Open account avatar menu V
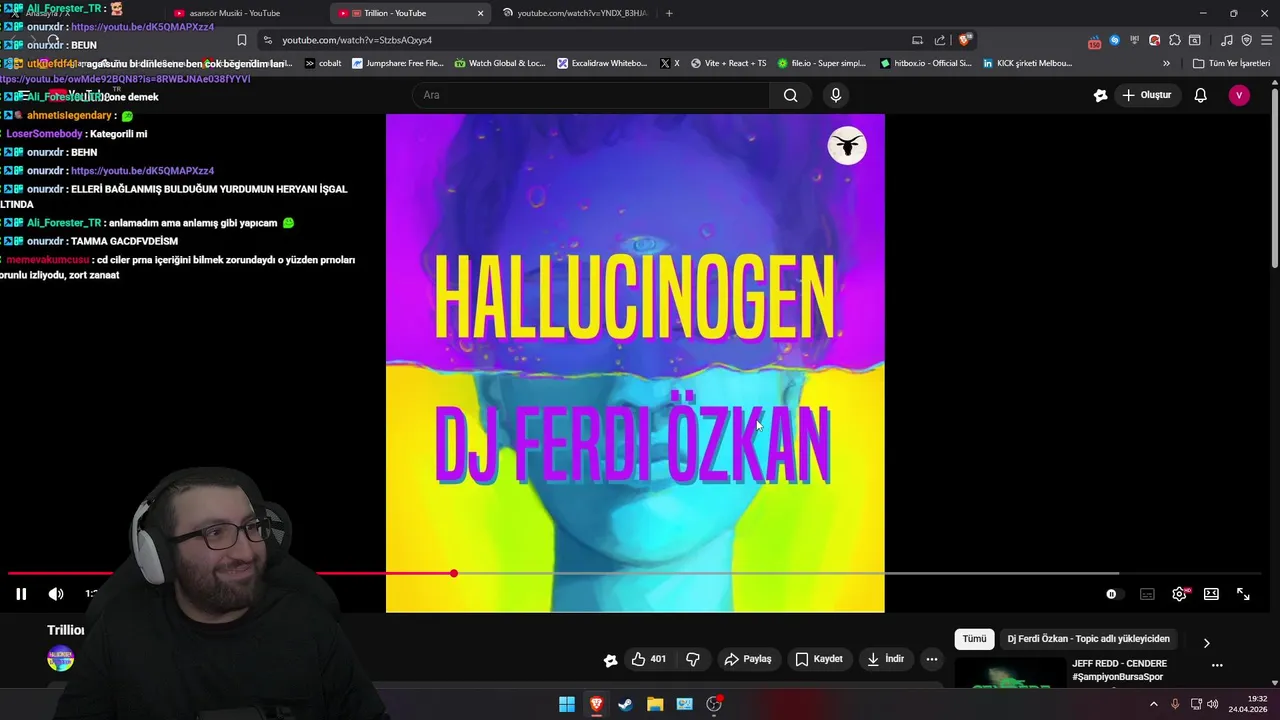Image resolution: width=1280 pixels, height=720 pixels. click(x=1239, y=95)
